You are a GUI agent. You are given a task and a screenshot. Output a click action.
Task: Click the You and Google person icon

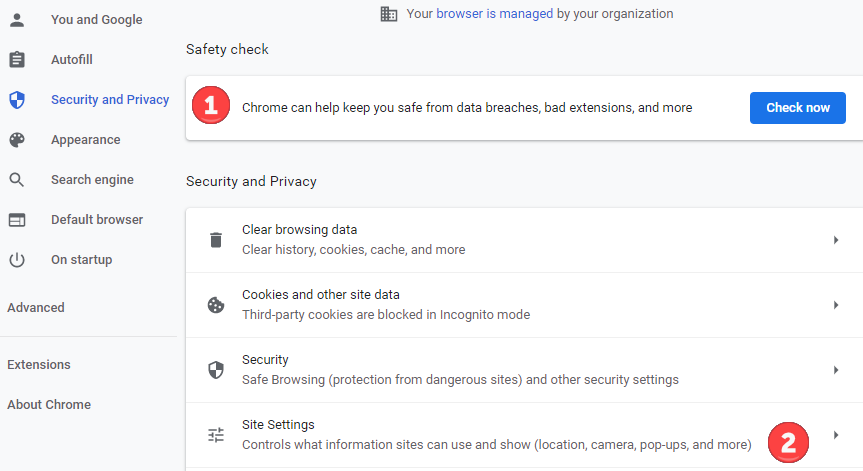pyautogui.click(x=17, y=20)
